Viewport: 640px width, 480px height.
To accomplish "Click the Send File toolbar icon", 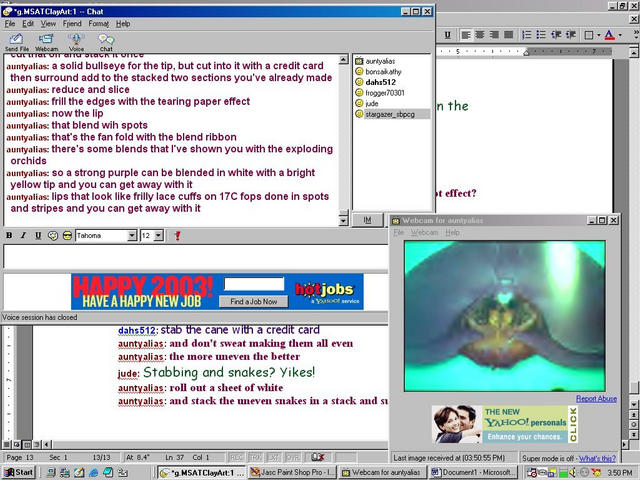I will [16, 42].
